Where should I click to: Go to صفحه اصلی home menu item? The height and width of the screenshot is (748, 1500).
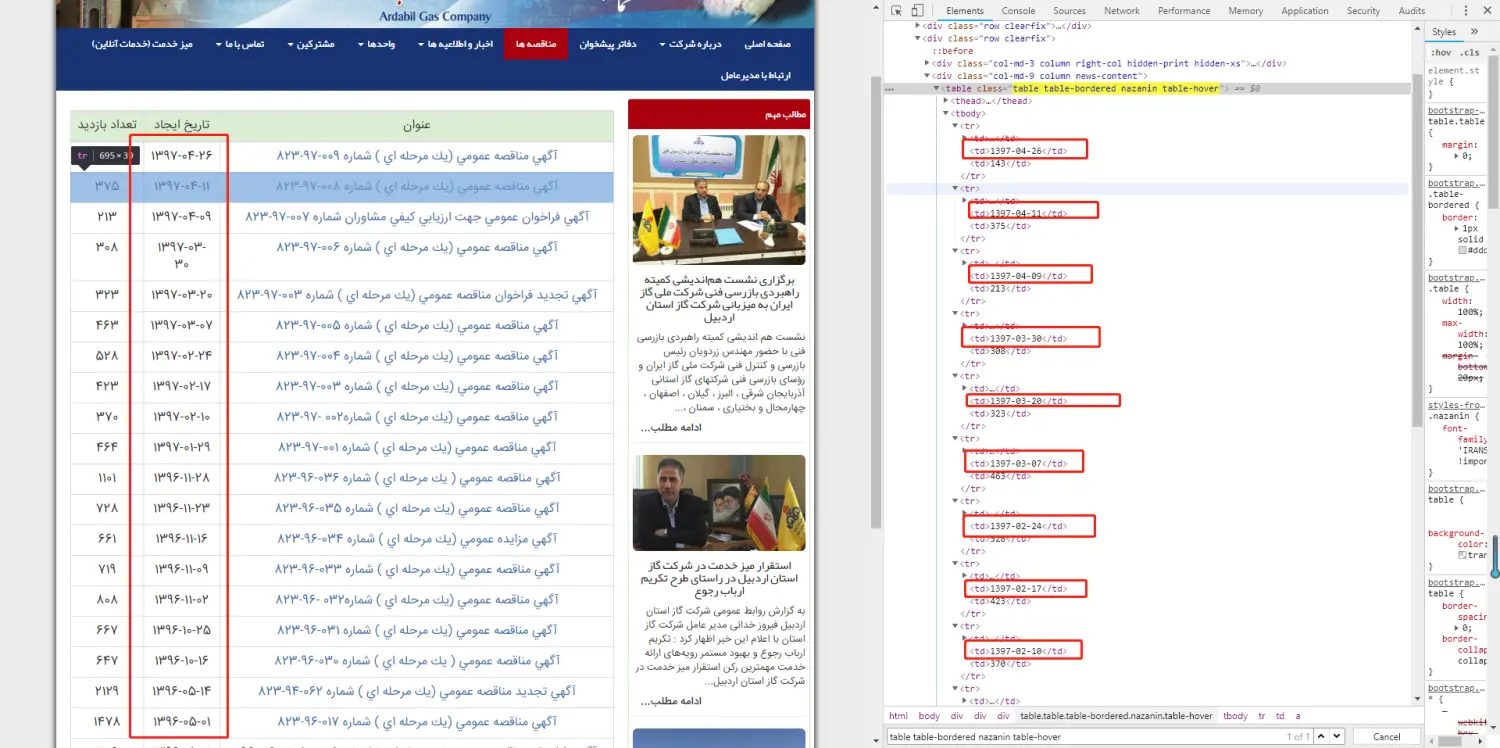(x=768, y=44)
